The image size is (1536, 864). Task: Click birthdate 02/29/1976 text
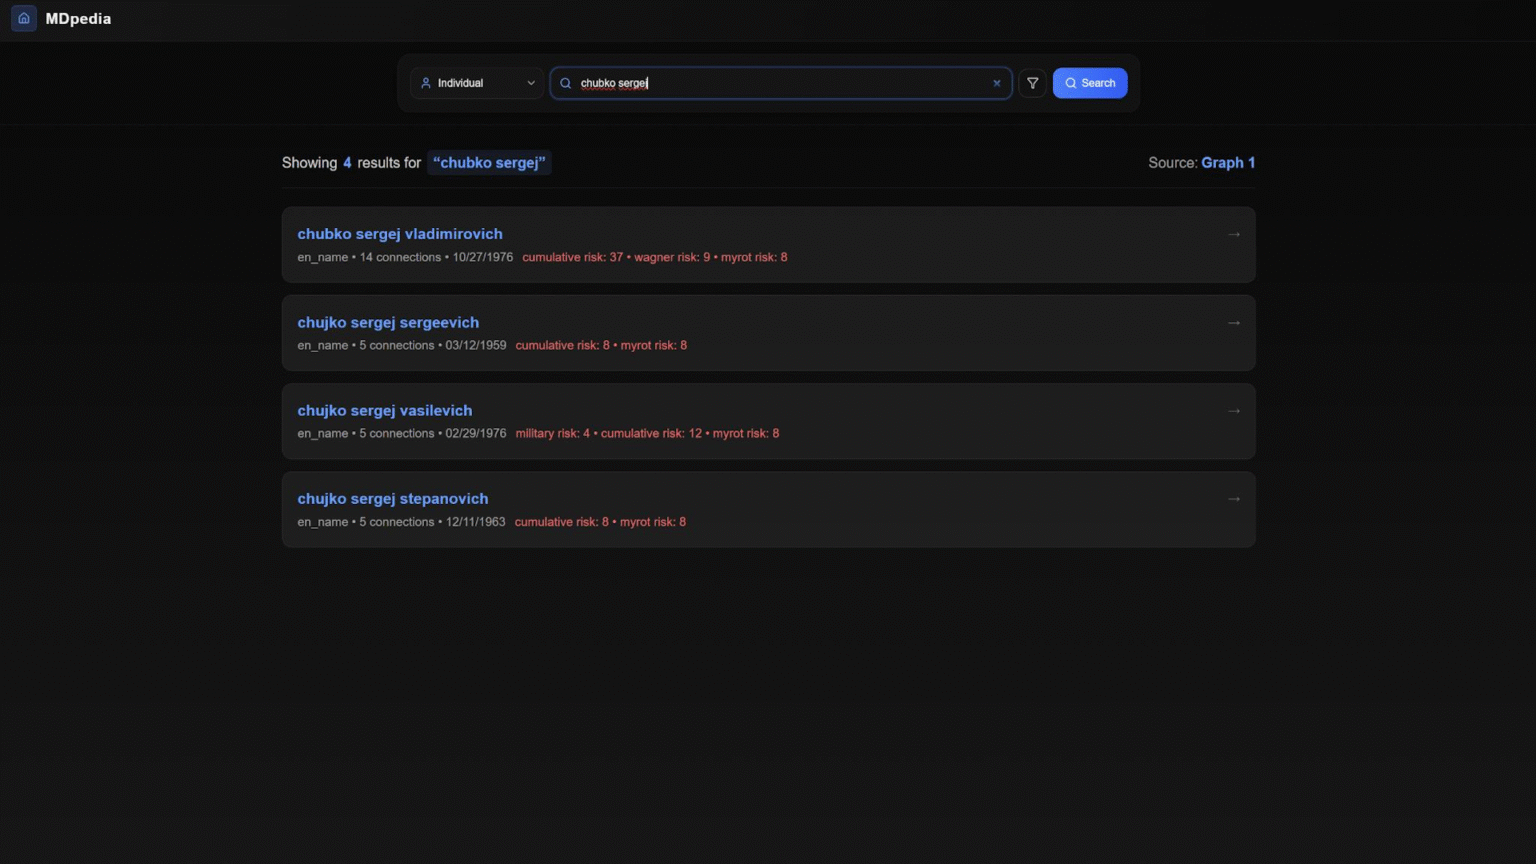point(476,433)
